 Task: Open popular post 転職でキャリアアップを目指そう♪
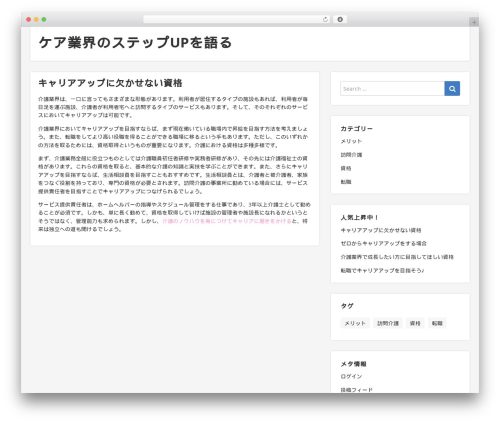pyautogui.click(x=382, y=270)
